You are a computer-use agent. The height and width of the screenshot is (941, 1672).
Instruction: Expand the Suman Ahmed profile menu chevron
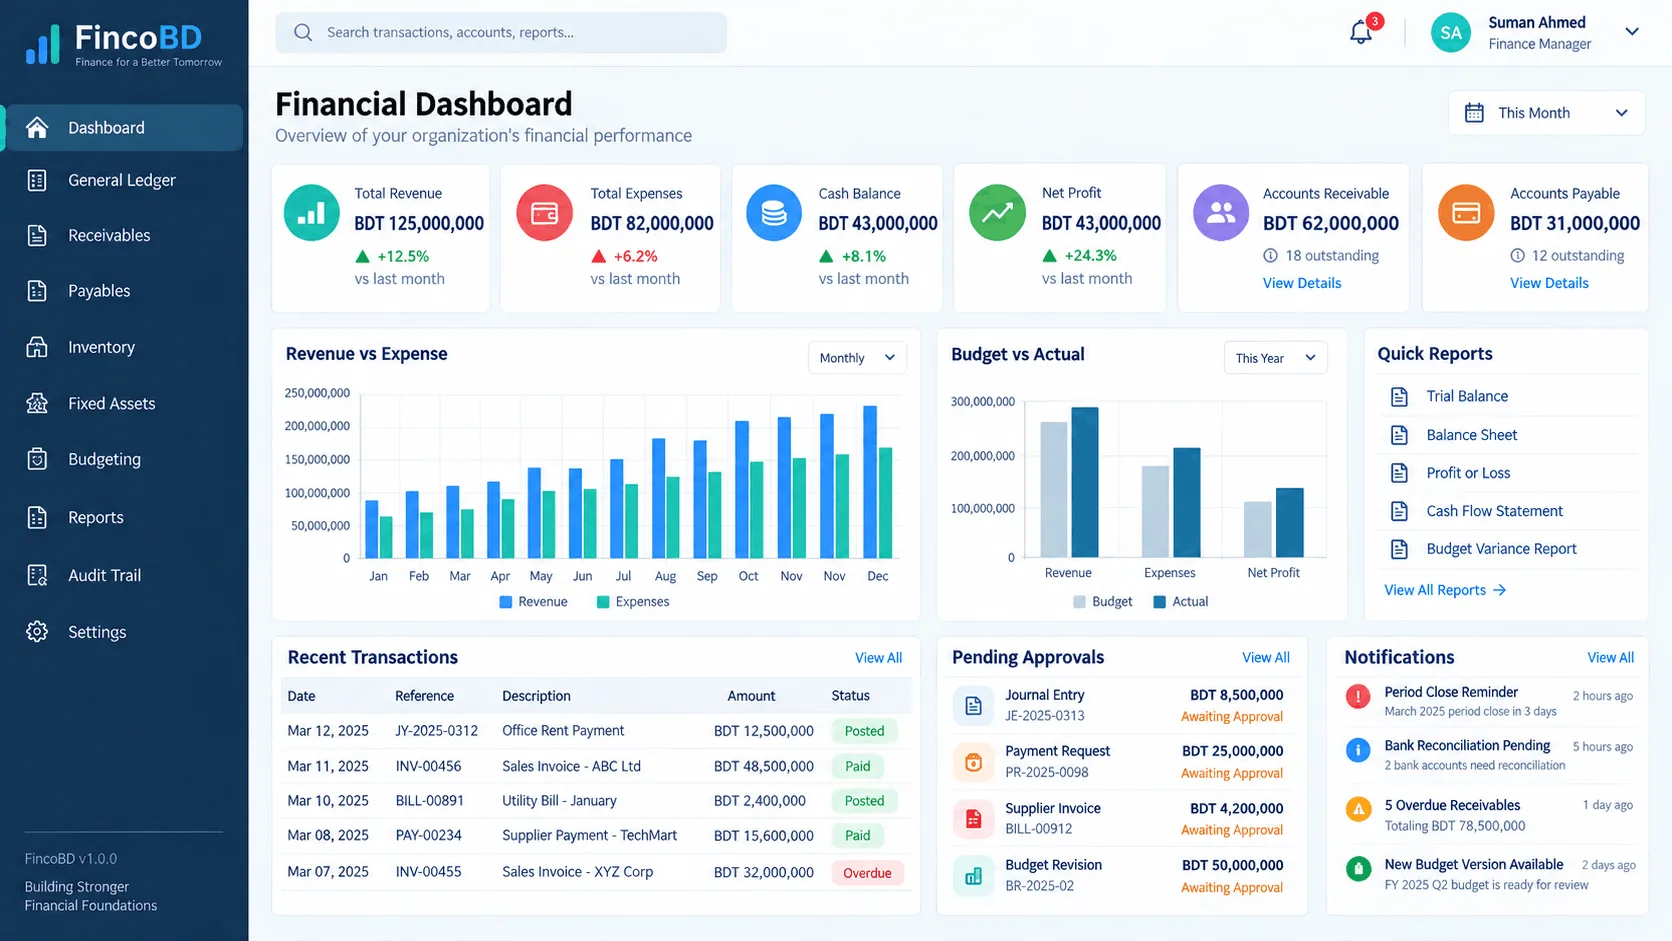[x=1632, y=32]
